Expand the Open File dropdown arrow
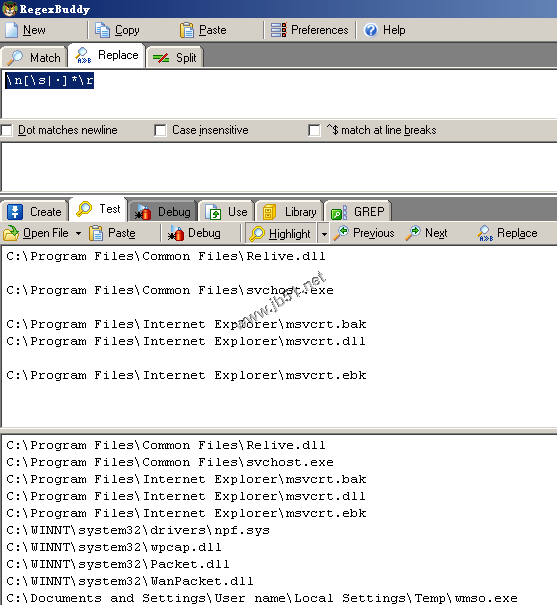The image size is (557, 605). pos(78,233)
